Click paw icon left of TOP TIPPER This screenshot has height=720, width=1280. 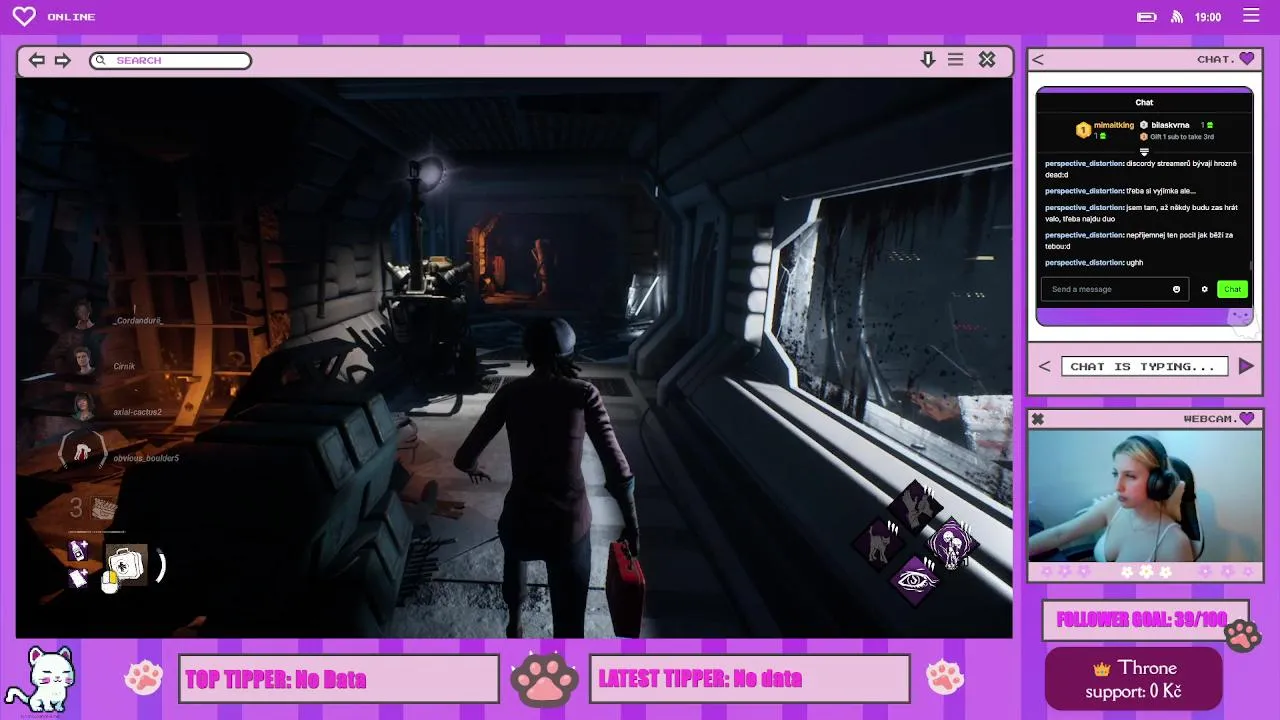click(143, 678)
